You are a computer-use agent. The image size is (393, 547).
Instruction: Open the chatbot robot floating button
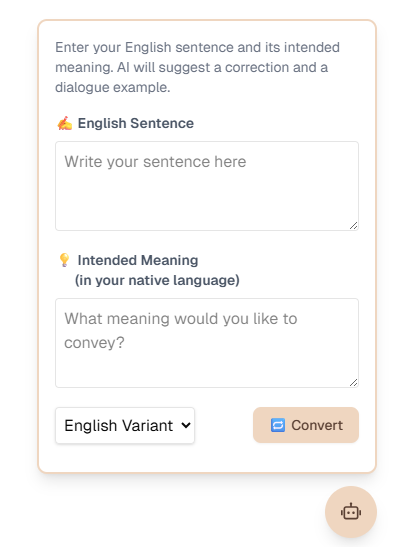coord(350,512)
